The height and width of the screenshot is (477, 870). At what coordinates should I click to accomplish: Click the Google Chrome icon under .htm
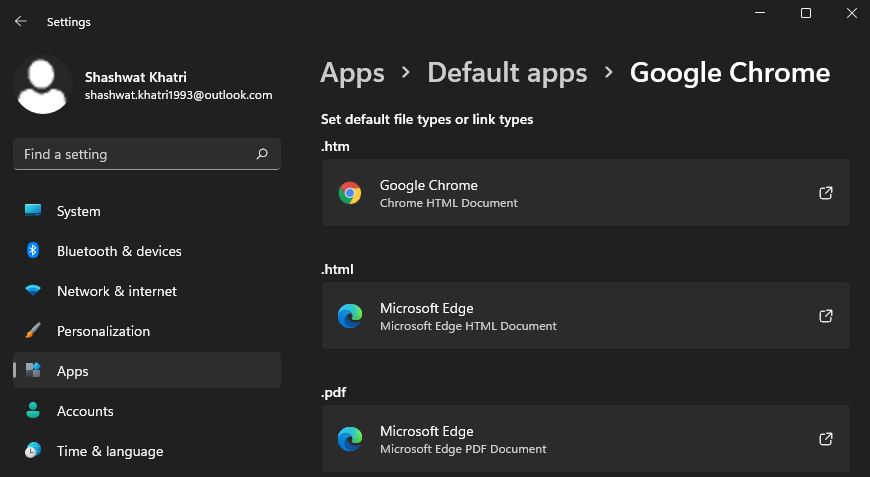point(350,193)
